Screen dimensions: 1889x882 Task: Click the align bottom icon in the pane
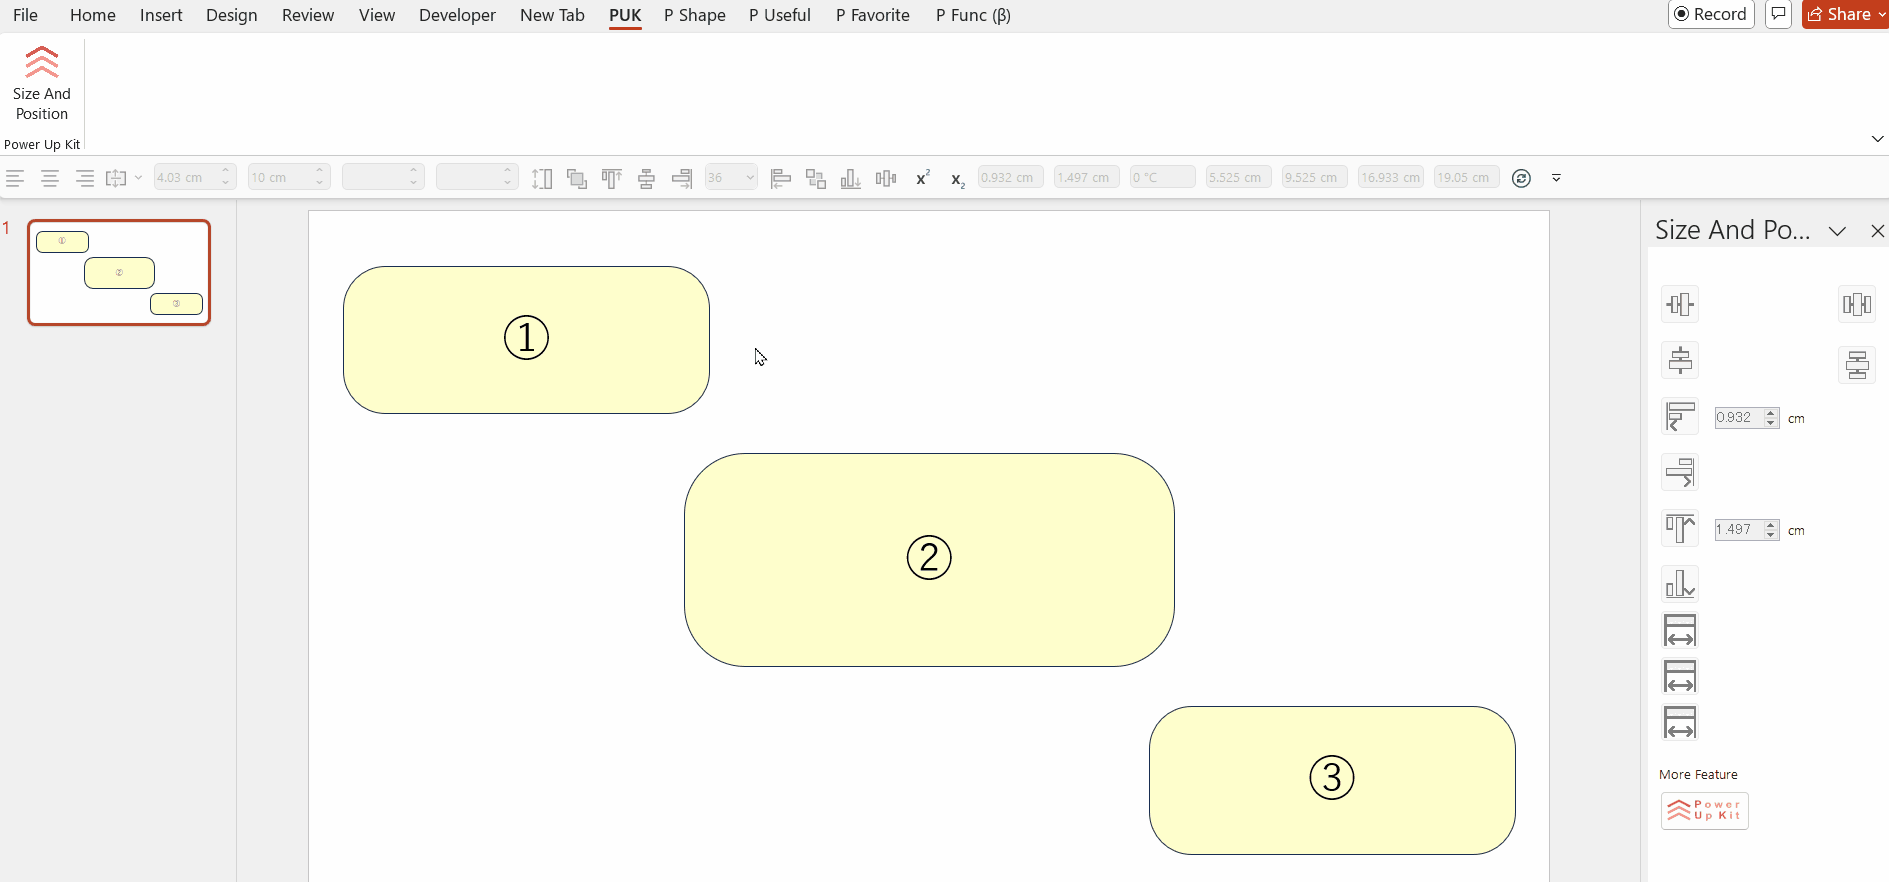pyautogui.click(x=1679, y=584)
